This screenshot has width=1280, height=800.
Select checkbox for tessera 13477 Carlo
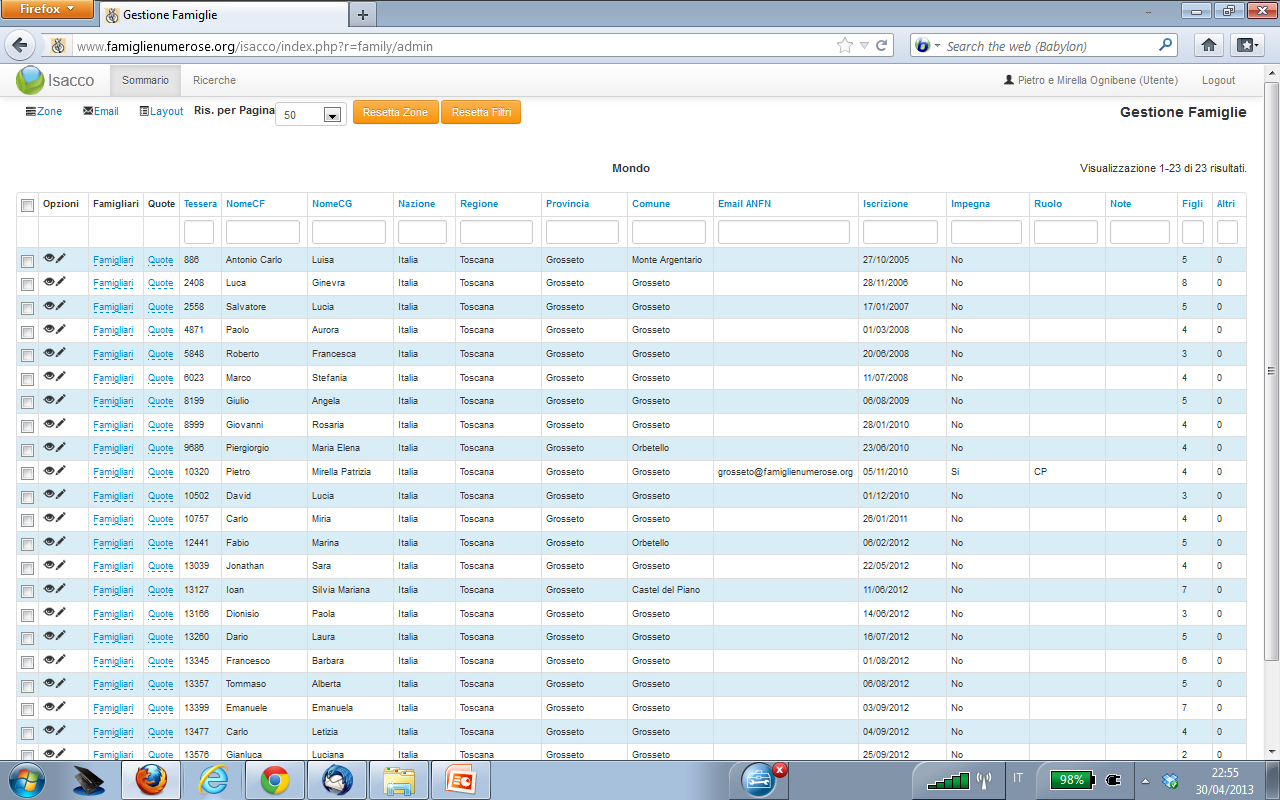point(27,733)
